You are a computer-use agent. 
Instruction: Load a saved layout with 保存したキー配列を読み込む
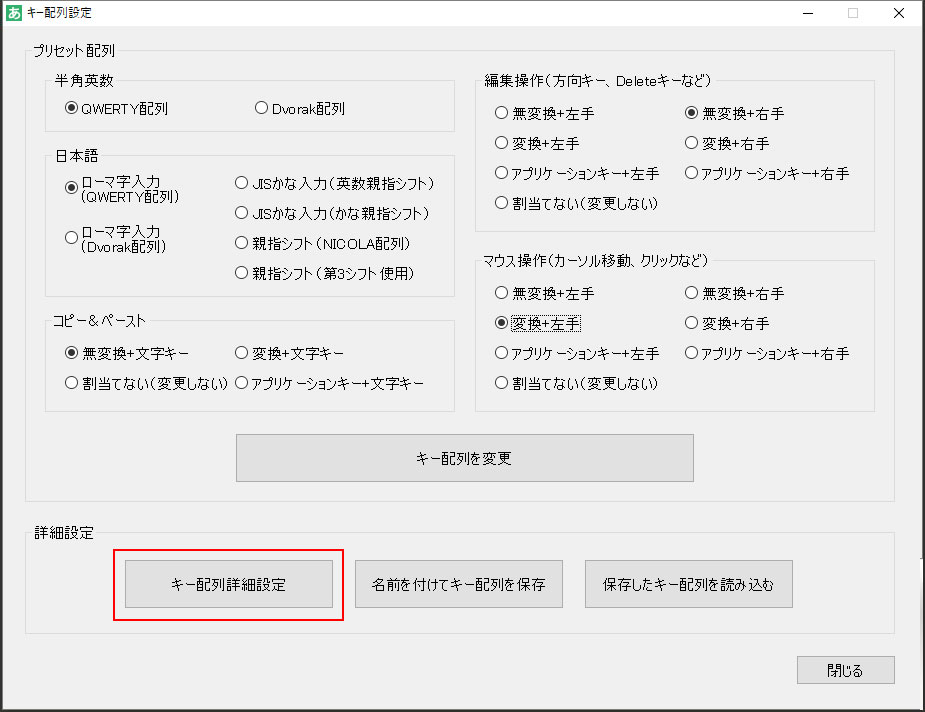[688, 584]
